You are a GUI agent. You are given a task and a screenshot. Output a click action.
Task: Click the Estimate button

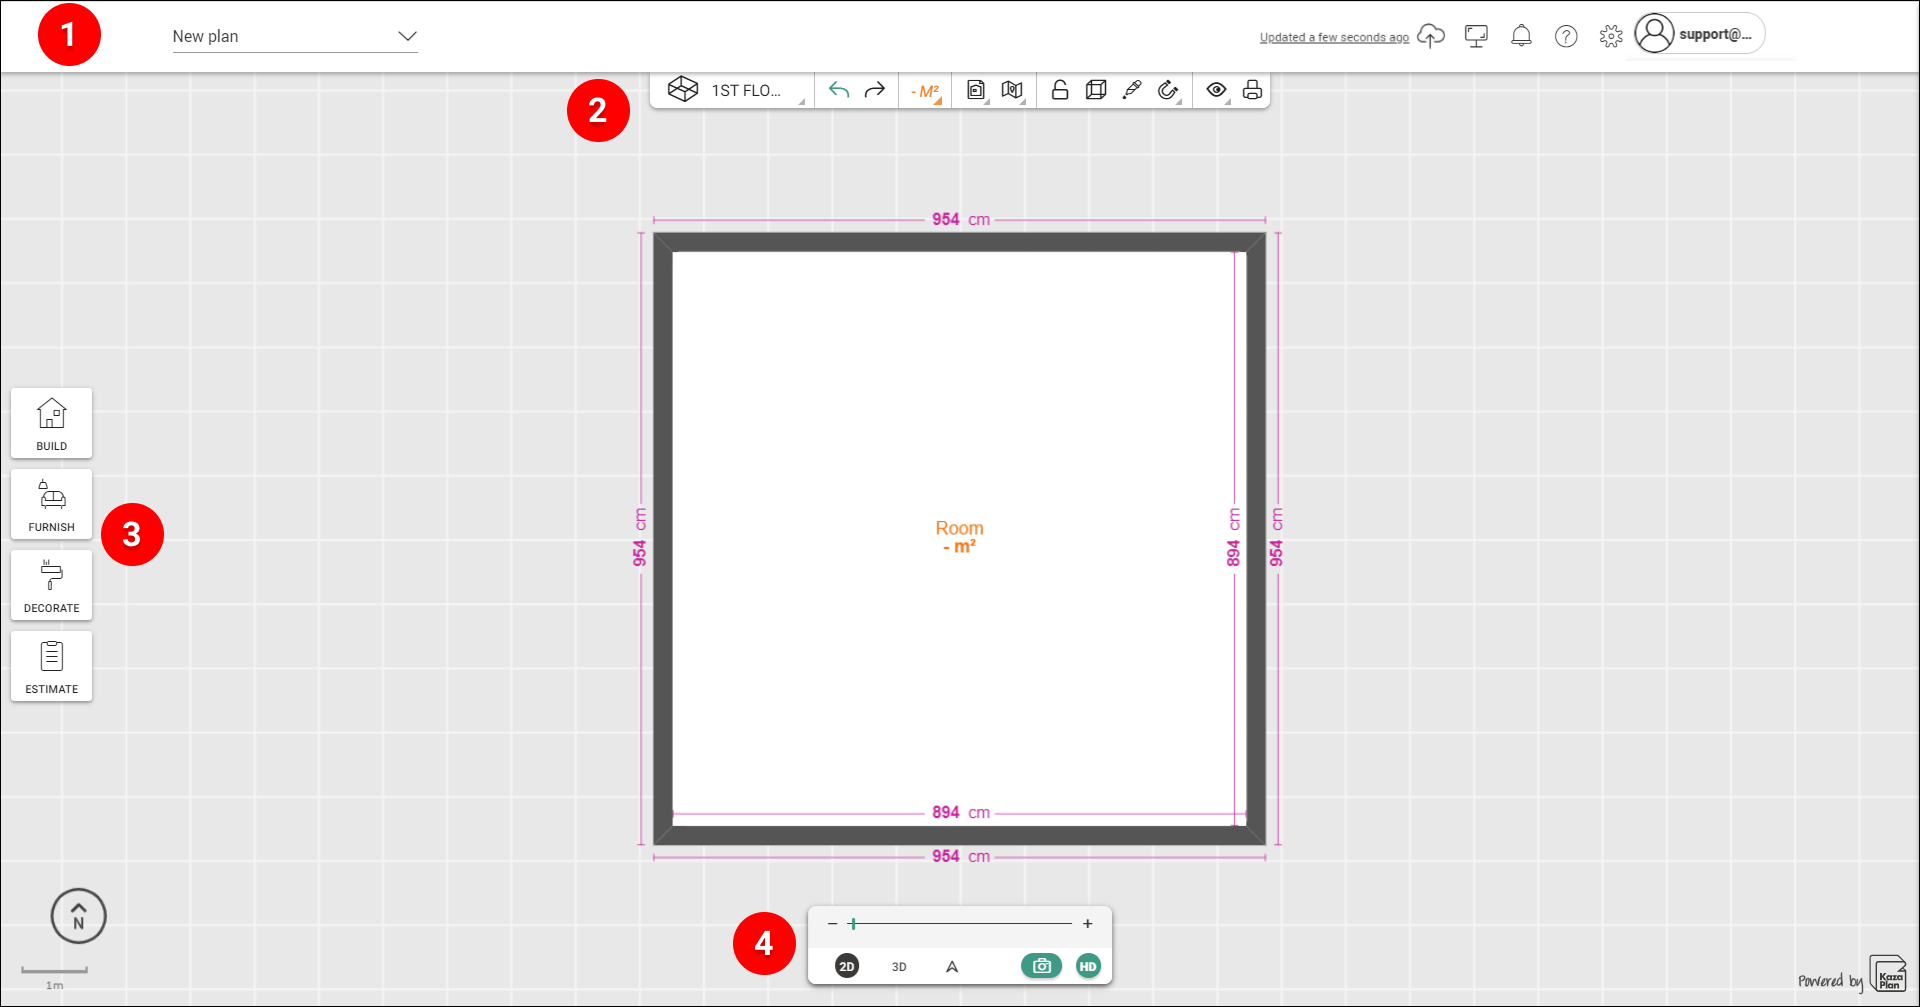pos(52,666)
